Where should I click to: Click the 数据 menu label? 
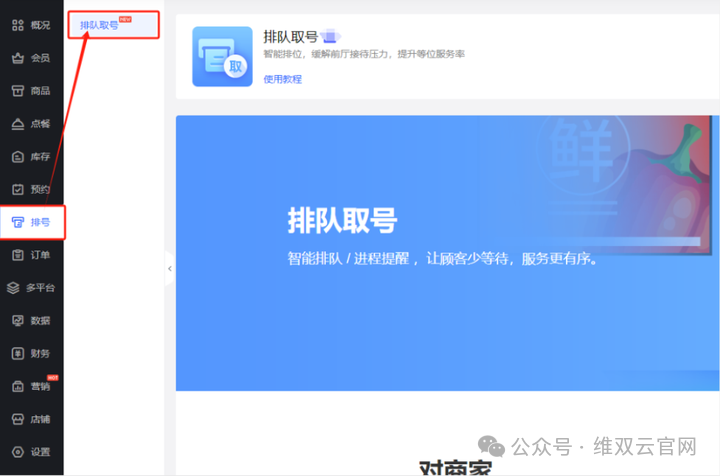(40, 321)
